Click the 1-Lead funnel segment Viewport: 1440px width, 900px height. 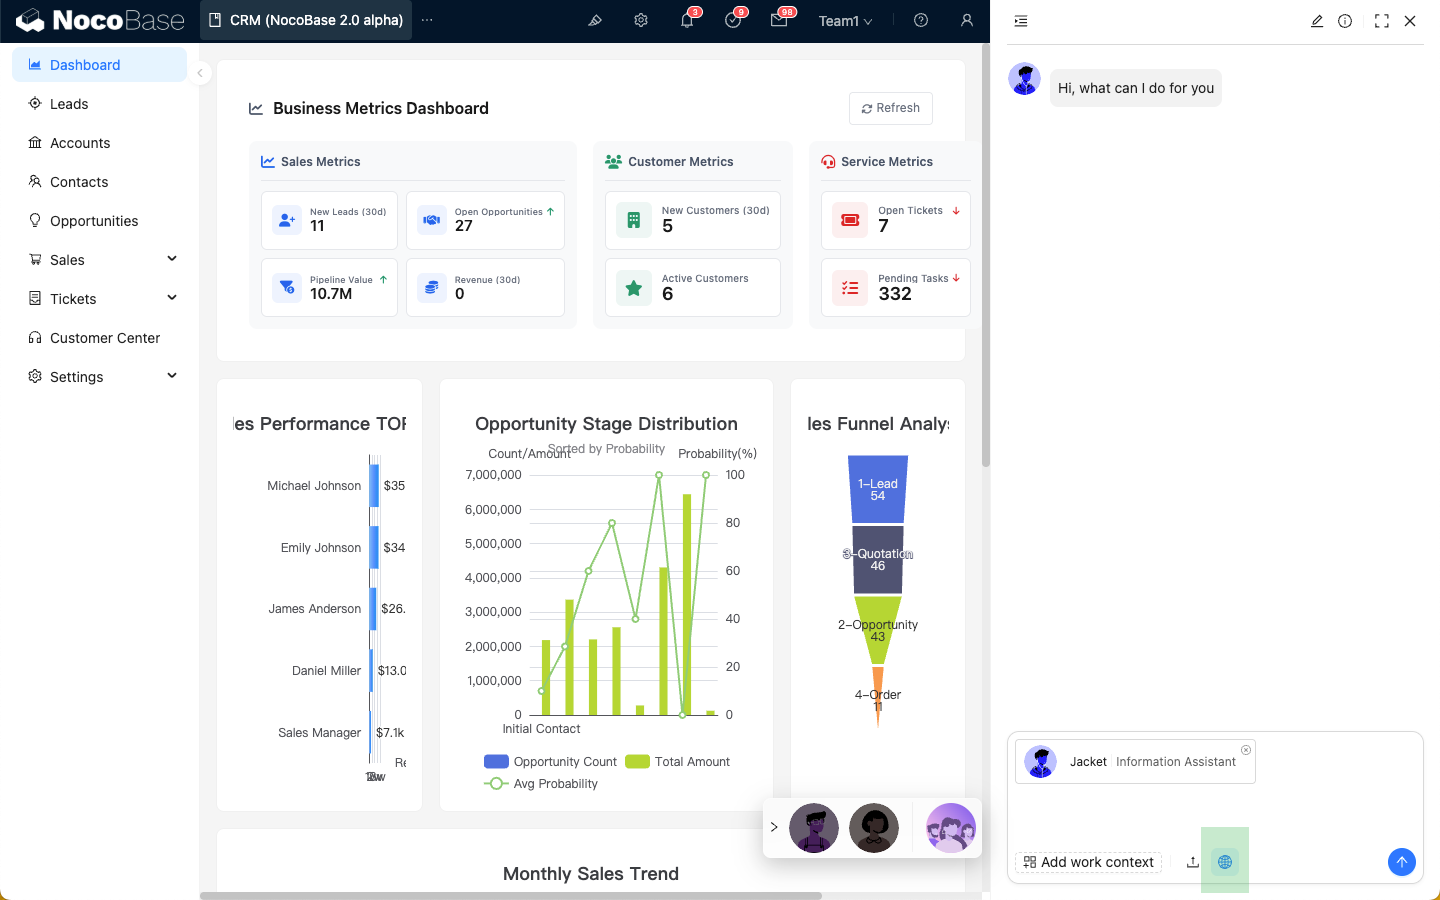[878, 489]
